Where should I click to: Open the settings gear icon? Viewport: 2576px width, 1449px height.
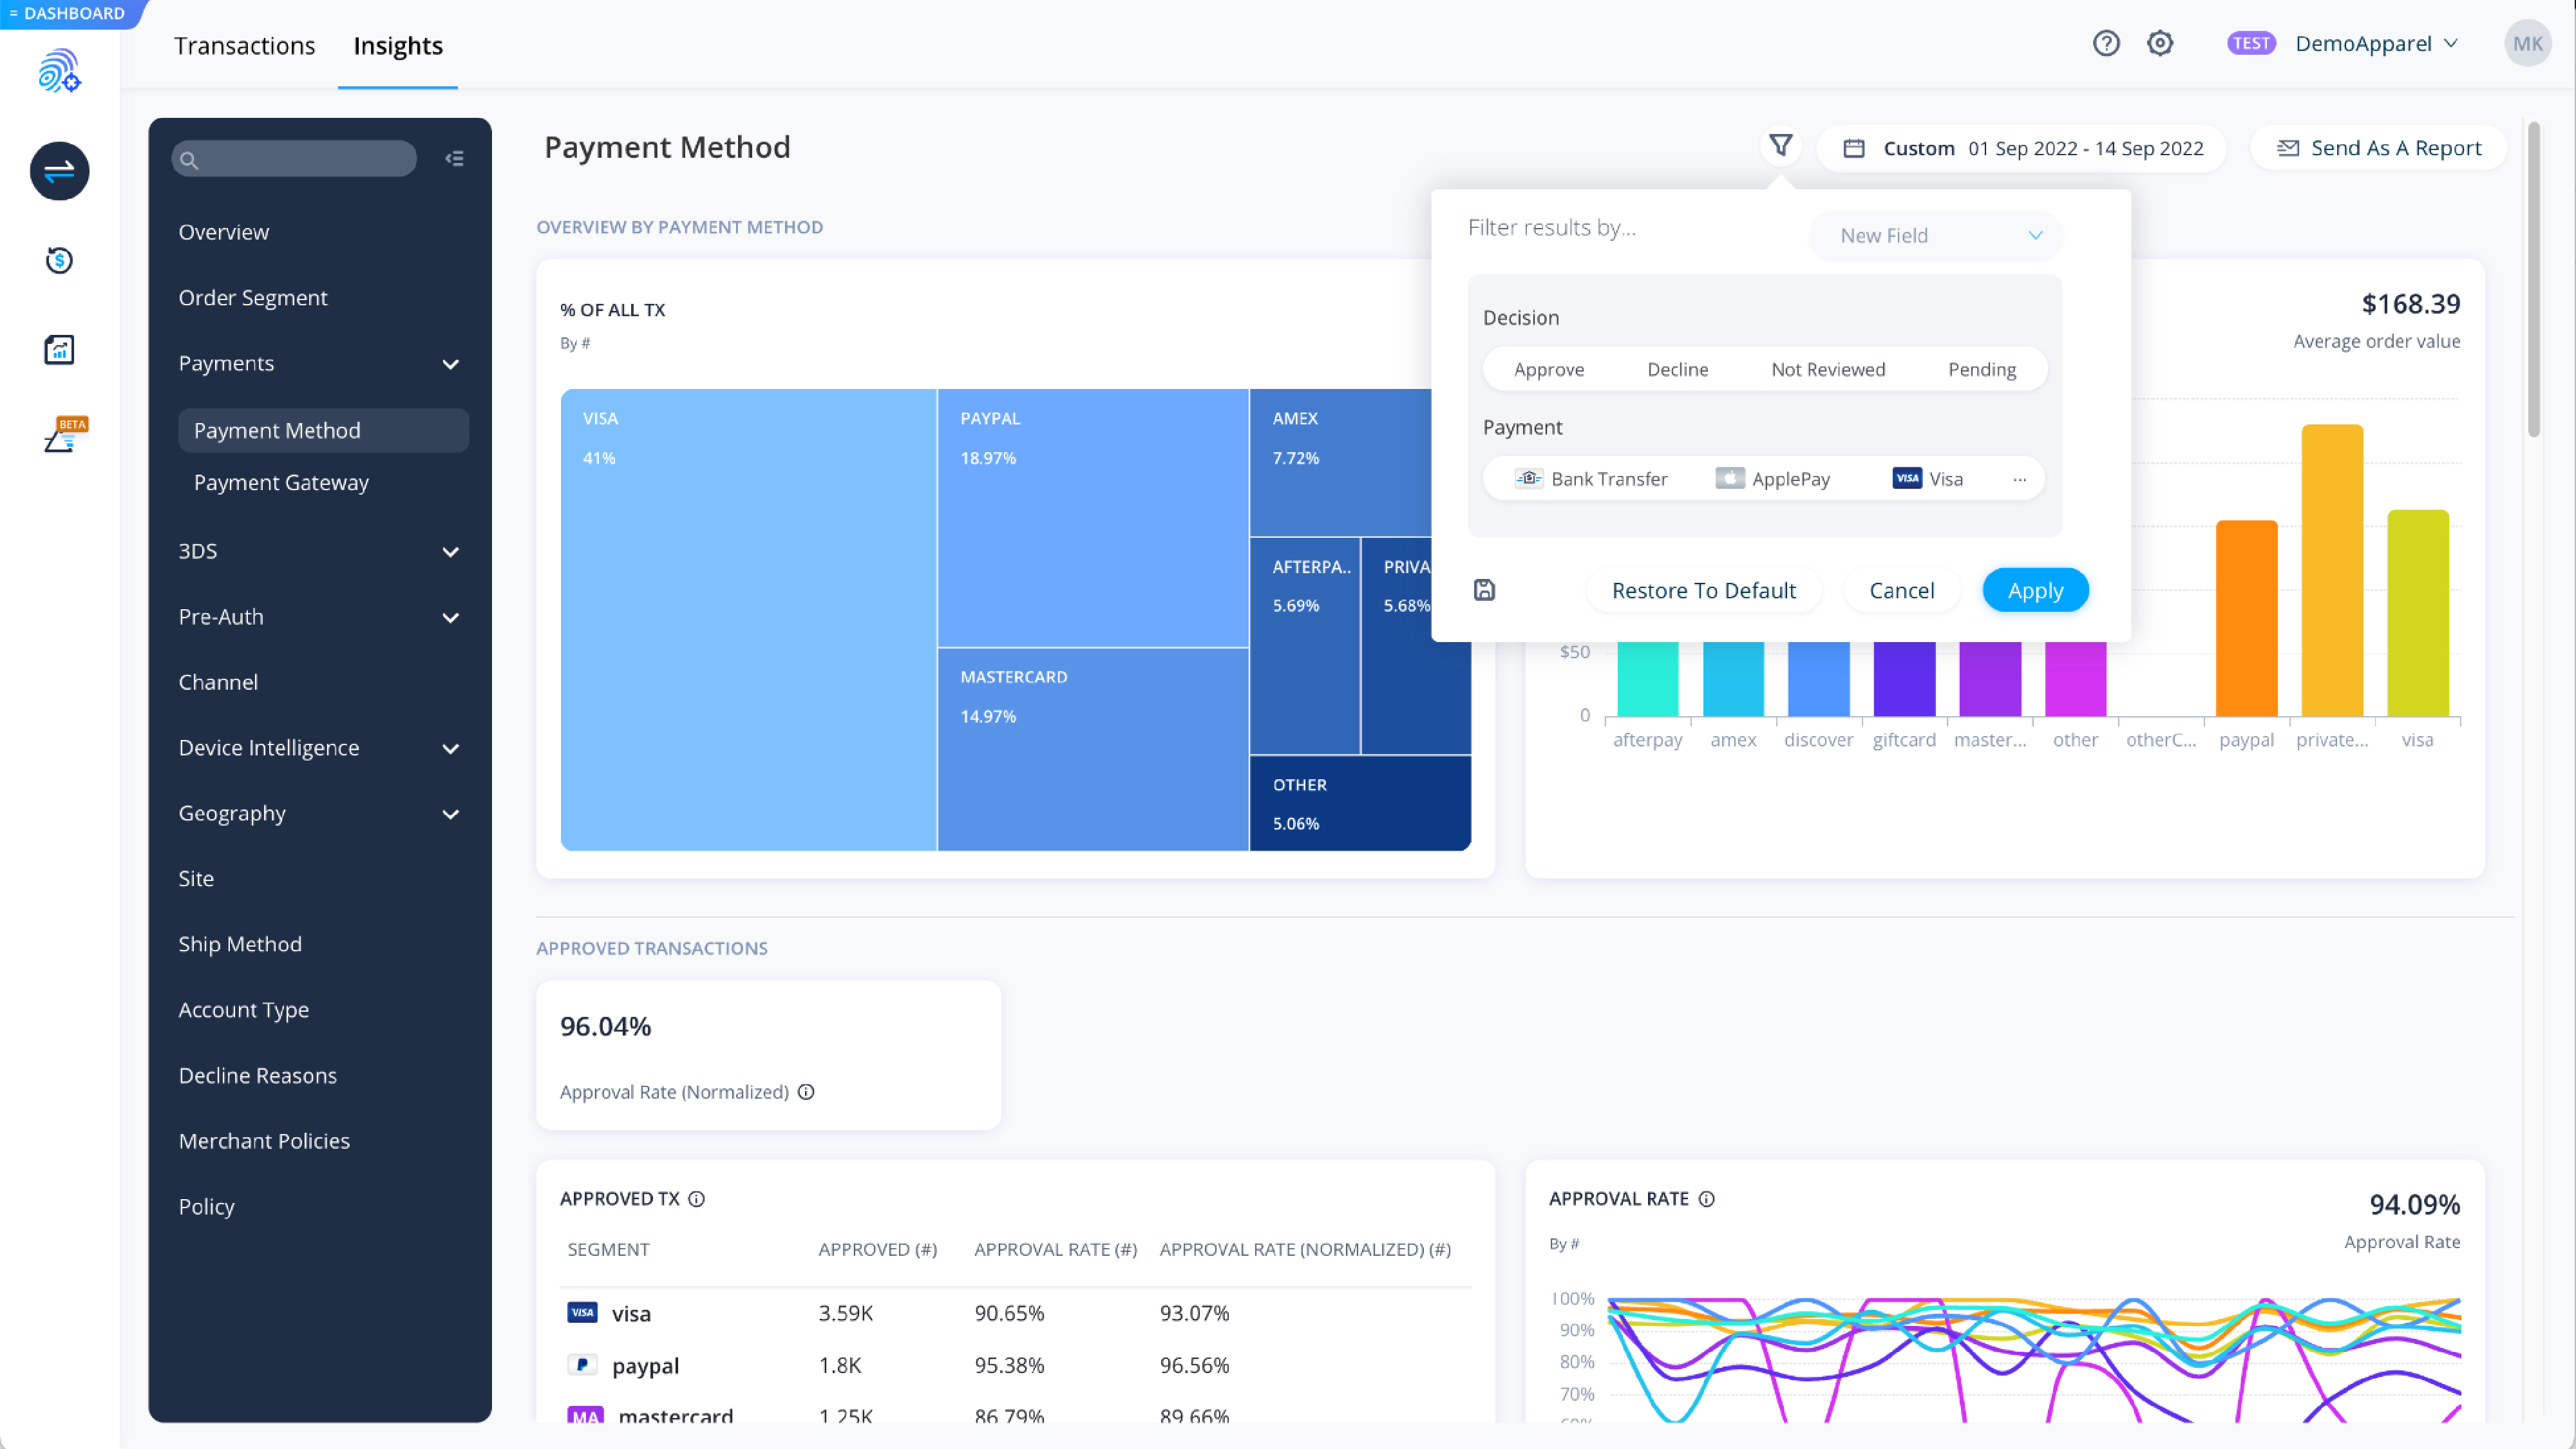click(2160, 43)
